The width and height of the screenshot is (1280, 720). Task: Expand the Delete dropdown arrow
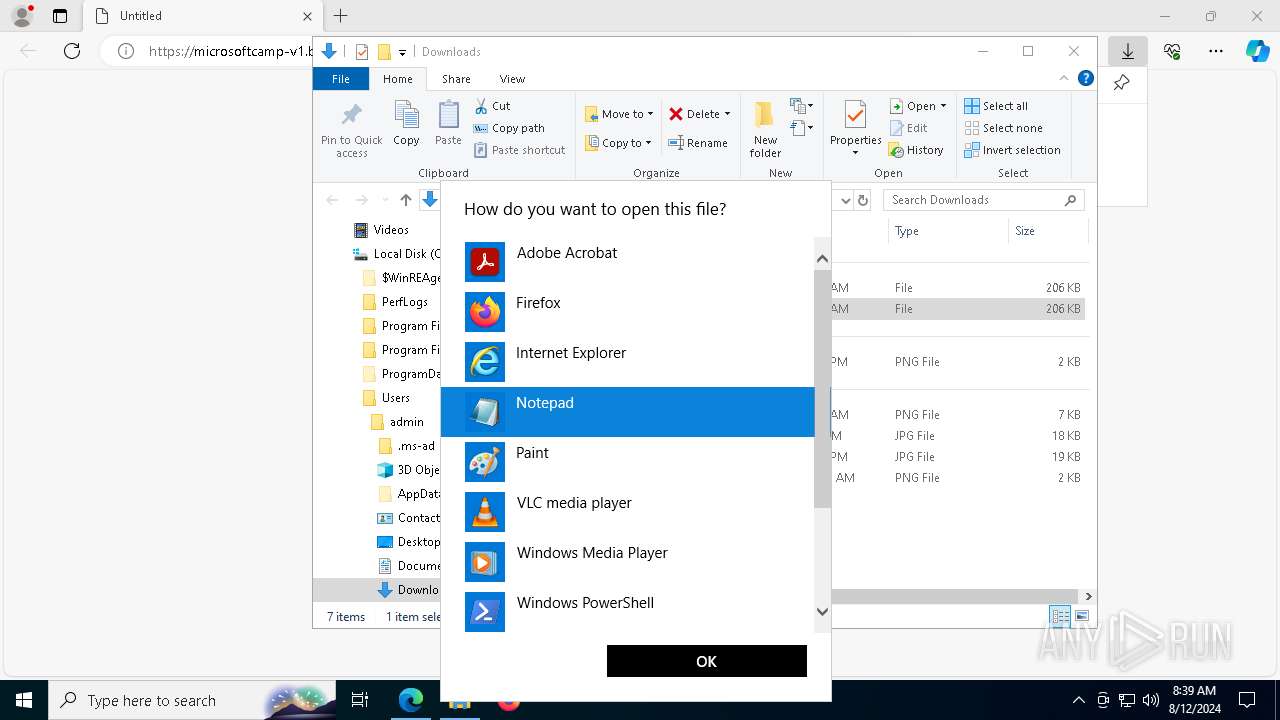point(727,114)
